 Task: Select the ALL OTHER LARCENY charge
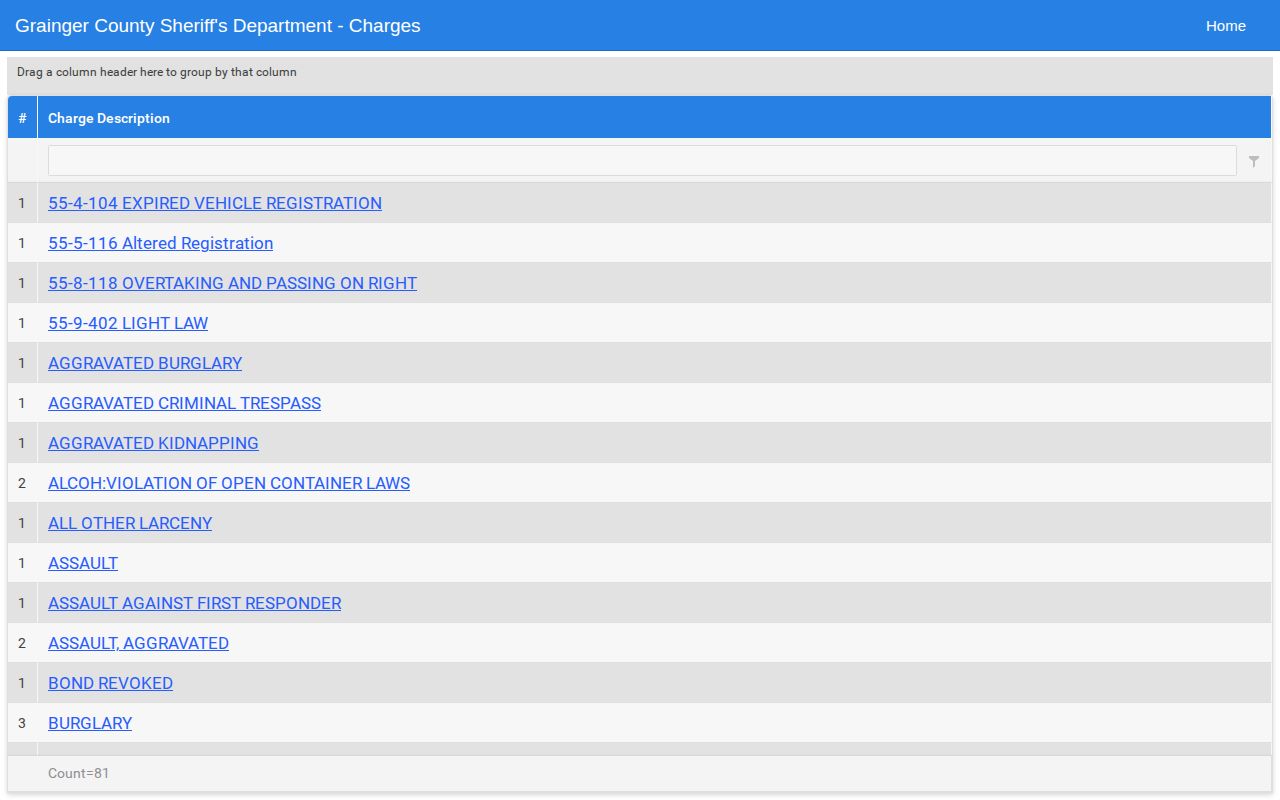pos(130,523)
